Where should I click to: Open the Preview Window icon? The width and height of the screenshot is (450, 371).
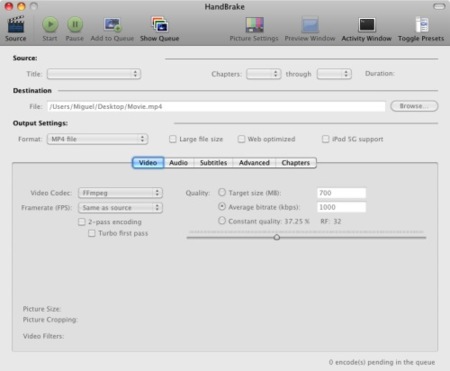[310, 25]
